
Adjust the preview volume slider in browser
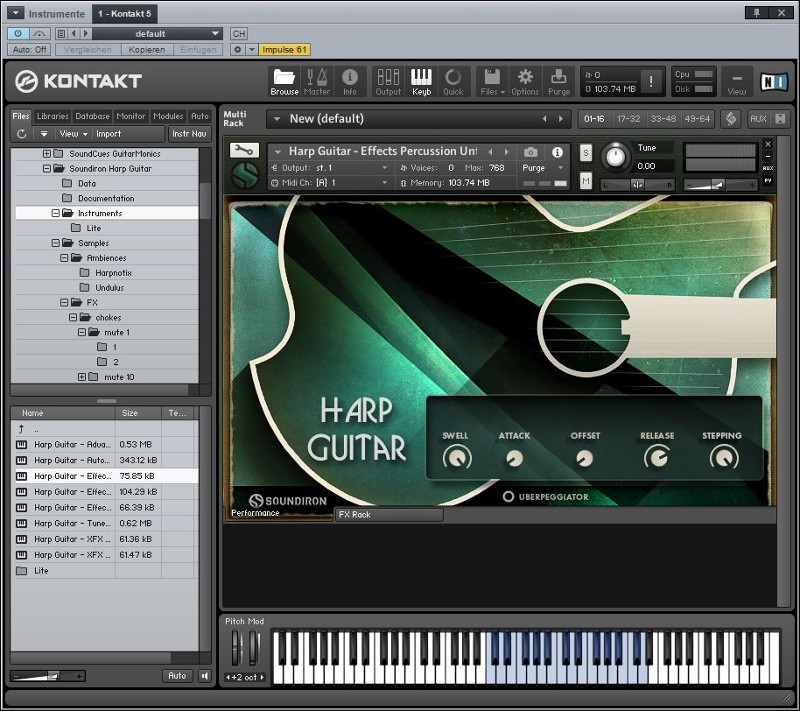48,676
